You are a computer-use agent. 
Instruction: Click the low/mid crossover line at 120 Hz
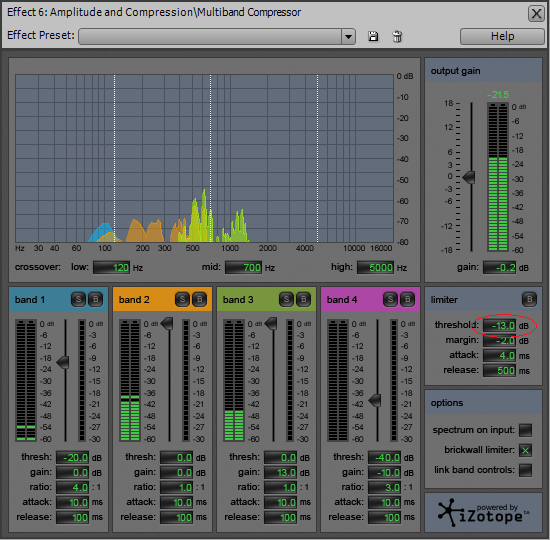pos(114,158)
